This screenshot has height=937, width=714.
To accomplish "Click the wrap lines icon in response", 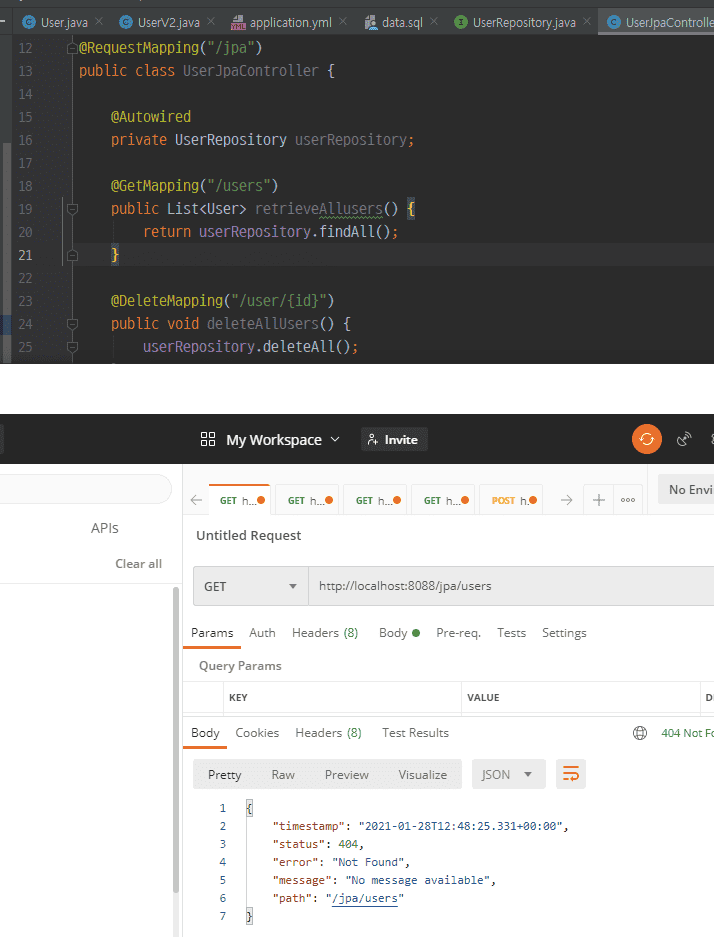I will click(x=571, y=774).
